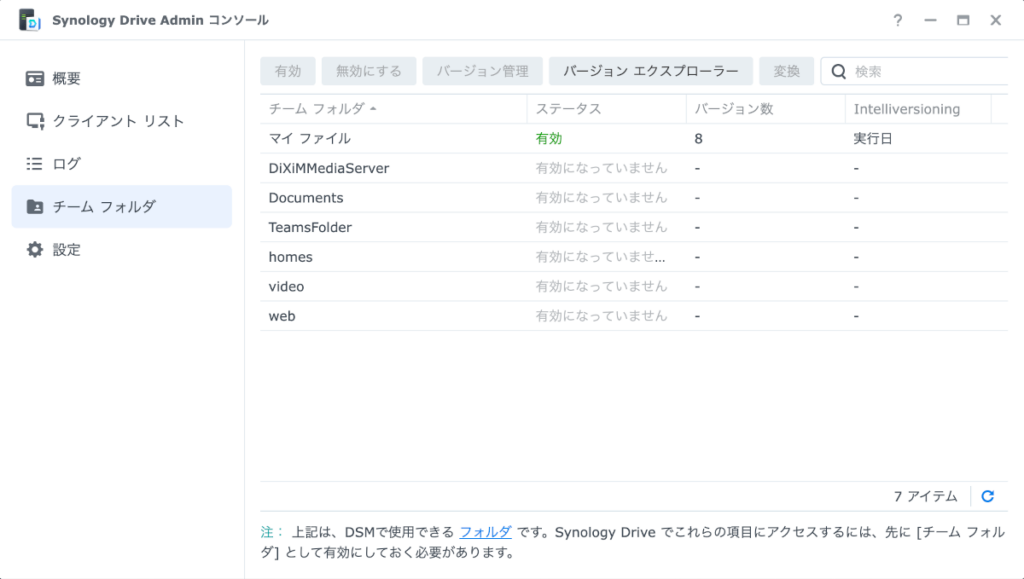The height and width of the screenshot is (579, 1024).
Task: Click the クライアント リスト monitor icon
Action: click(x=35, y=121)
